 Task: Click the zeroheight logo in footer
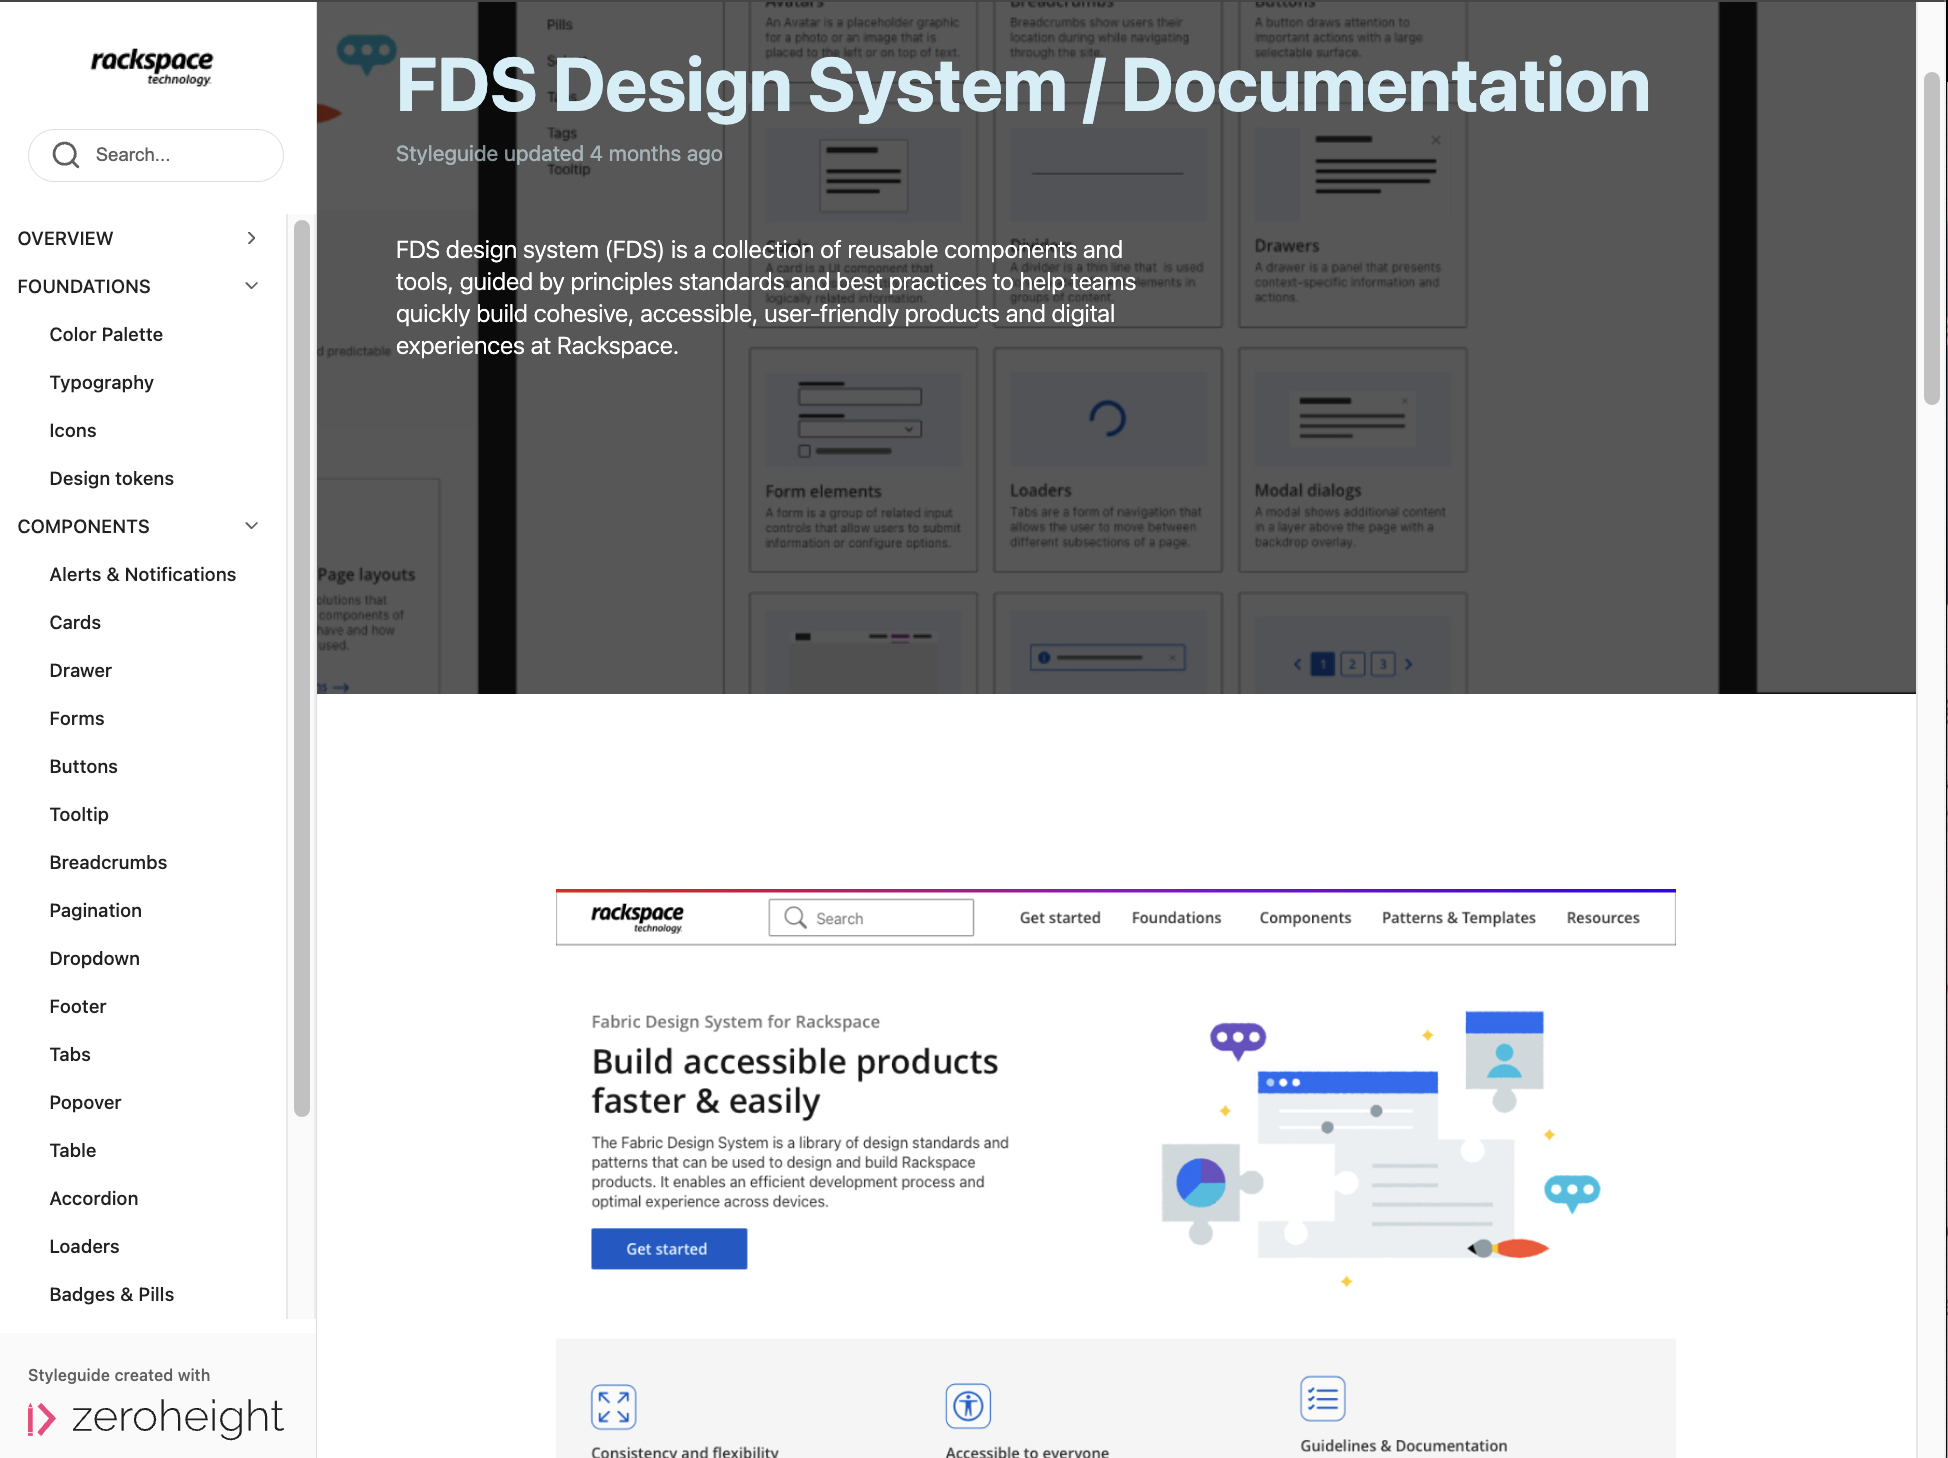coord(156,1418)
